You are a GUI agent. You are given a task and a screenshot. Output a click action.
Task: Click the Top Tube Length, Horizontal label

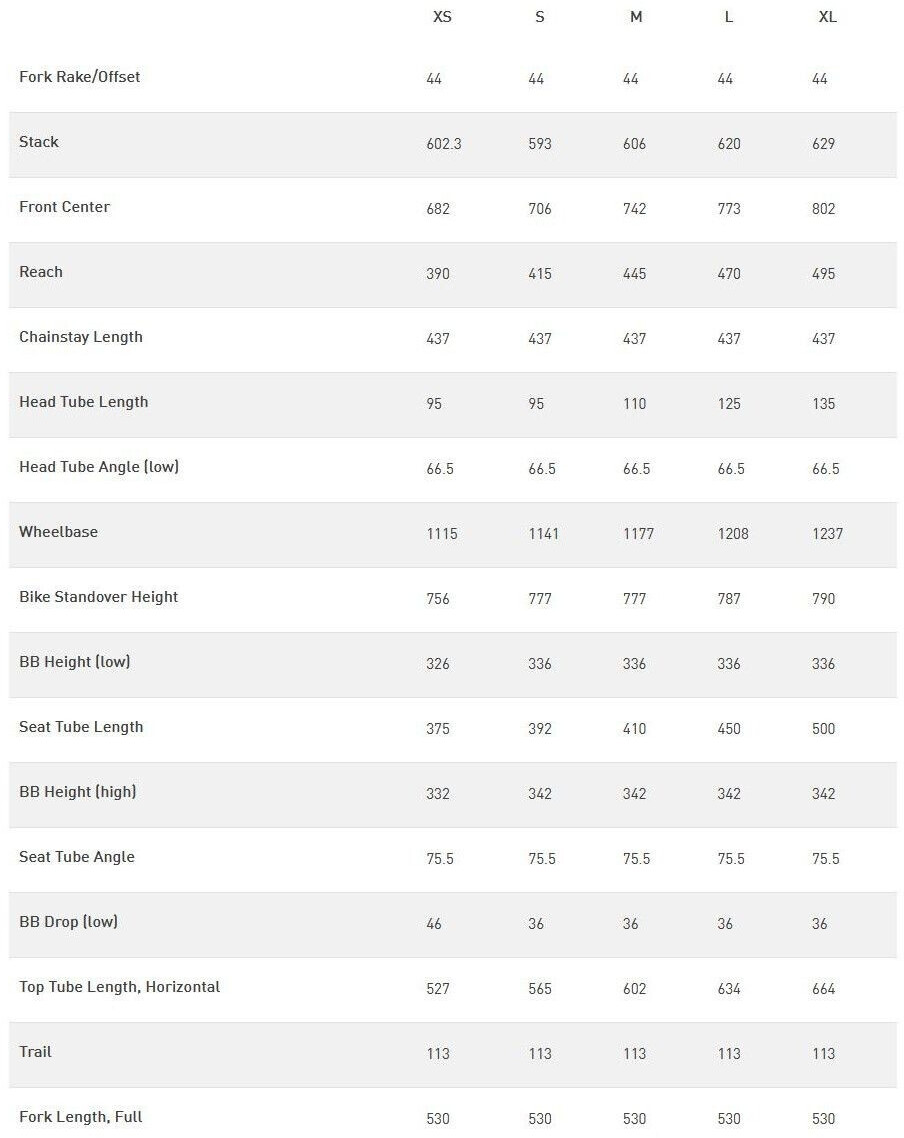click(120, 987)
